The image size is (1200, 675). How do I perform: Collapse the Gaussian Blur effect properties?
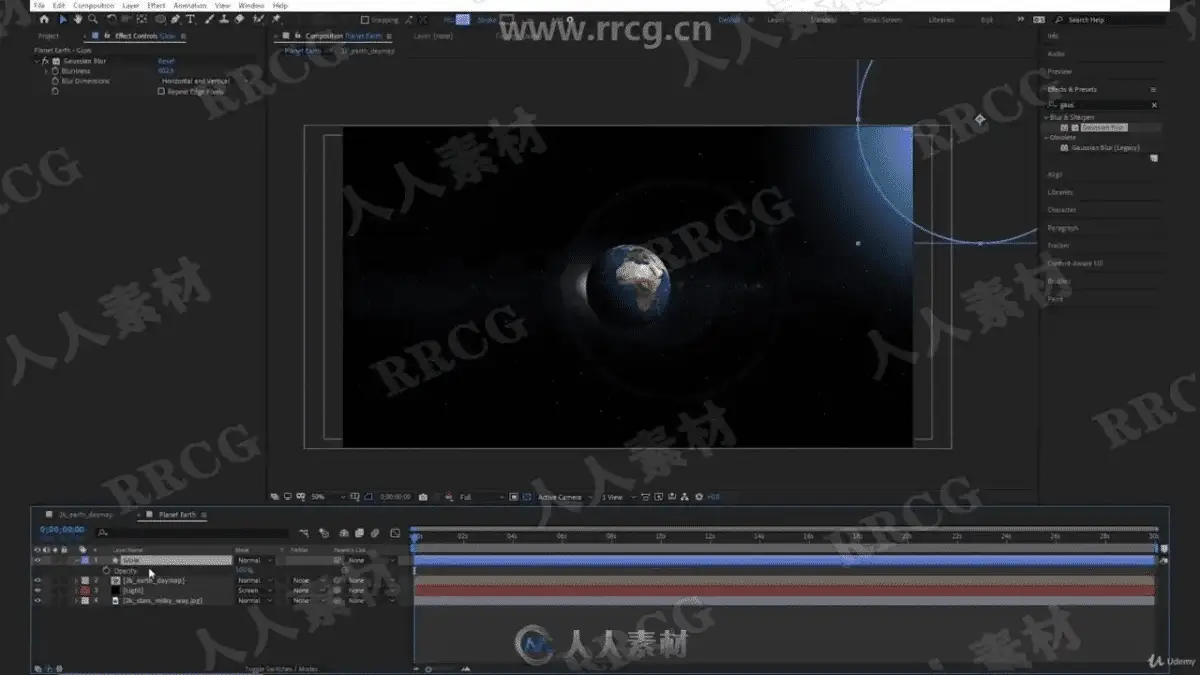tap(37, 61)
